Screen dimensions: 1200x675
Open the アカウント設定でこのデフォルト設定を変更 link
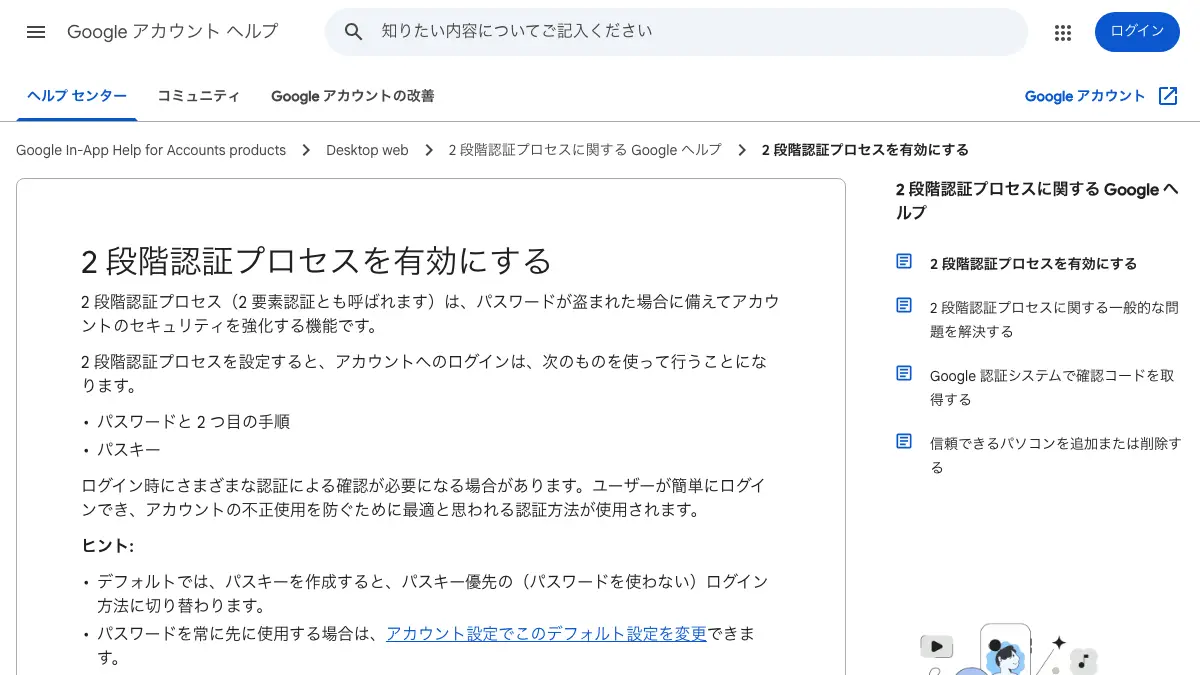click(546, 633)
